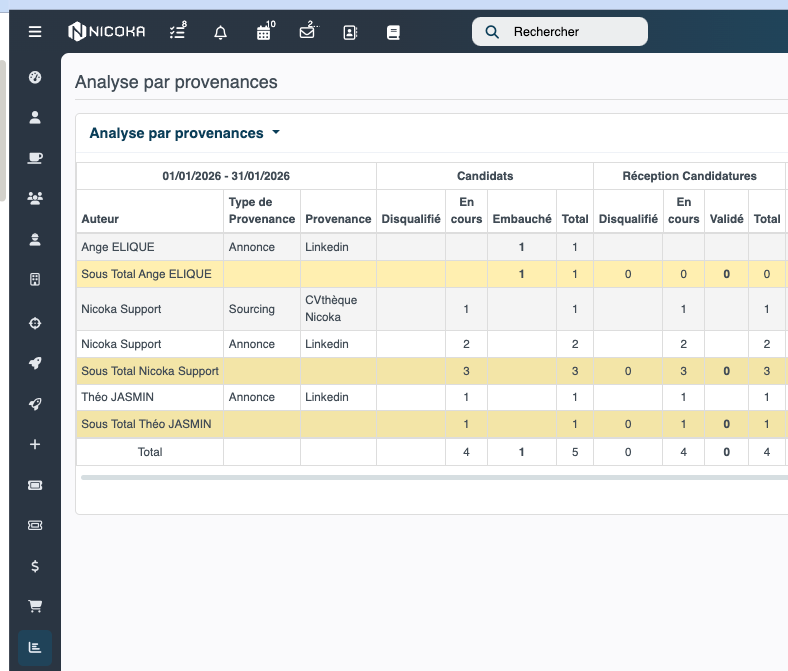Screen dimensions: 788x671
Task: Select the reports chart icon in sidebar
Action: click(35, 647)
